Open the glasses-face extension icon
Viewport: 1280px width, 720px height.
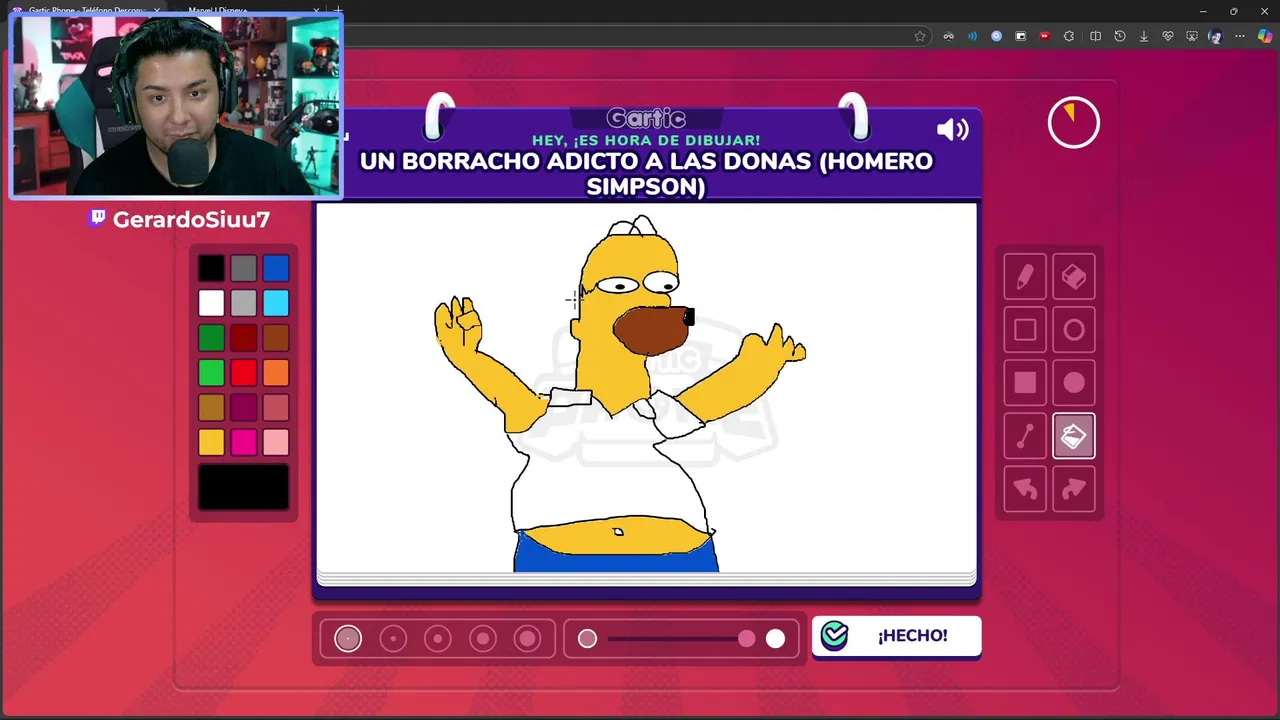coord(948,36)
